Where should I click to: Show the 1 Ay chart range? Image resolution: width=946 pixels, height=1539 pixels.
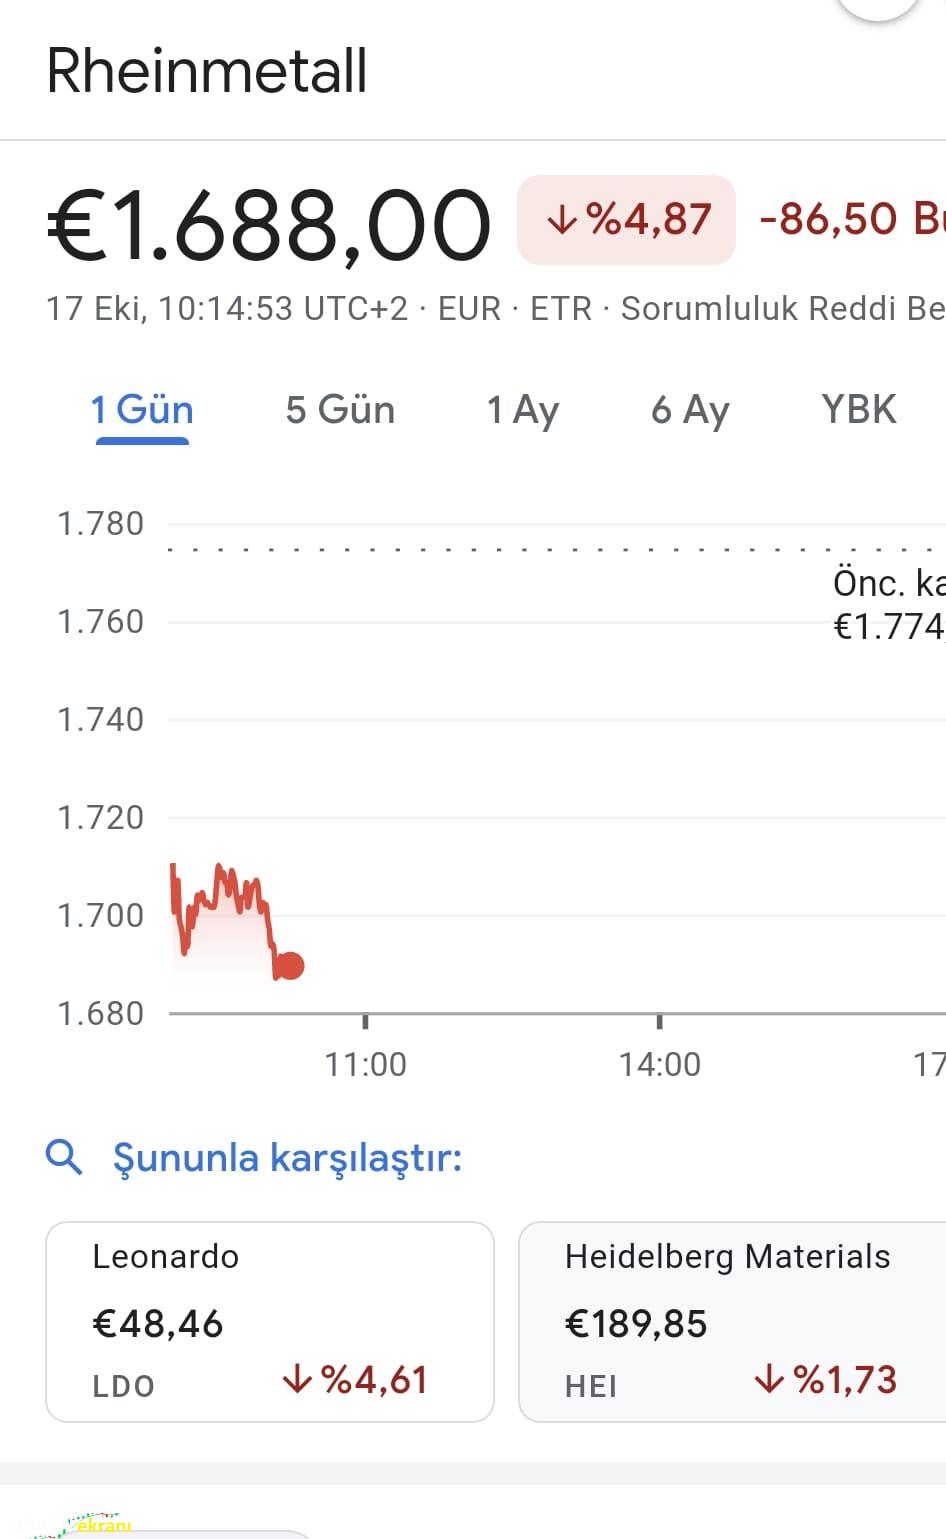click(522, 410)
